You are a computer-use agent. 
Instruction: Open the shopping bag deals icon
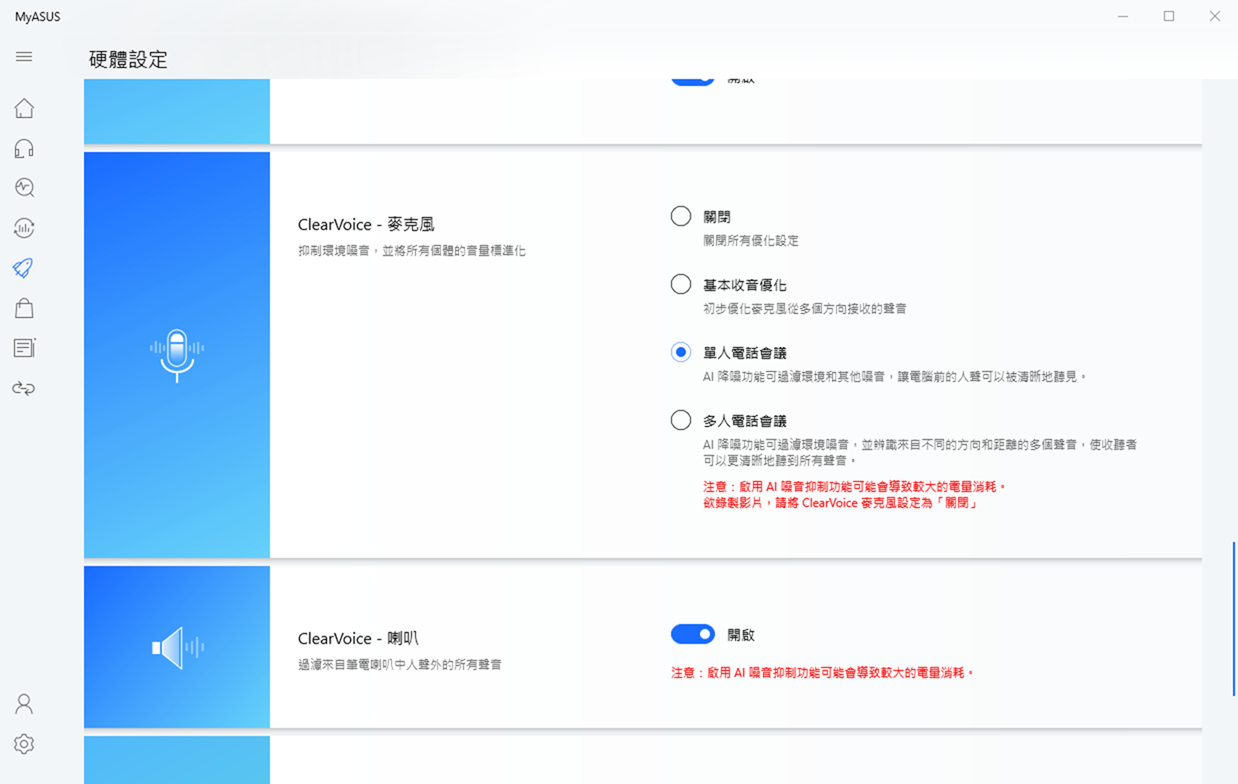pyautogui.click(x=24, y=308)
